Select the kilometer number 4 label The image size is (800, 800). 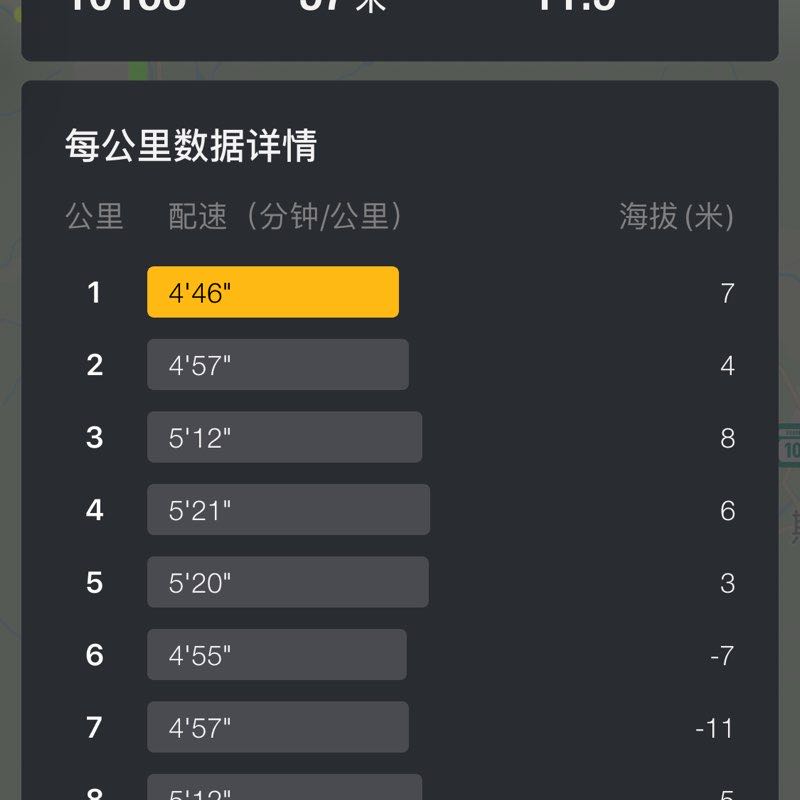[x=94, y=510]
